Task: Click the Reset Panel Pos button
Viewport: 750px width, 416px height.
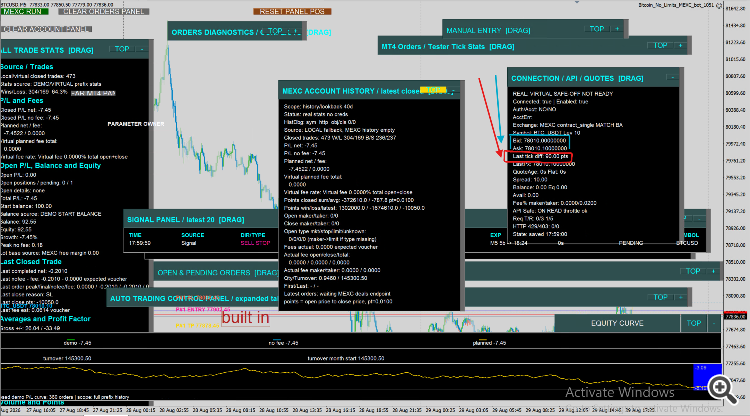Action: click(x=292, y=11)
